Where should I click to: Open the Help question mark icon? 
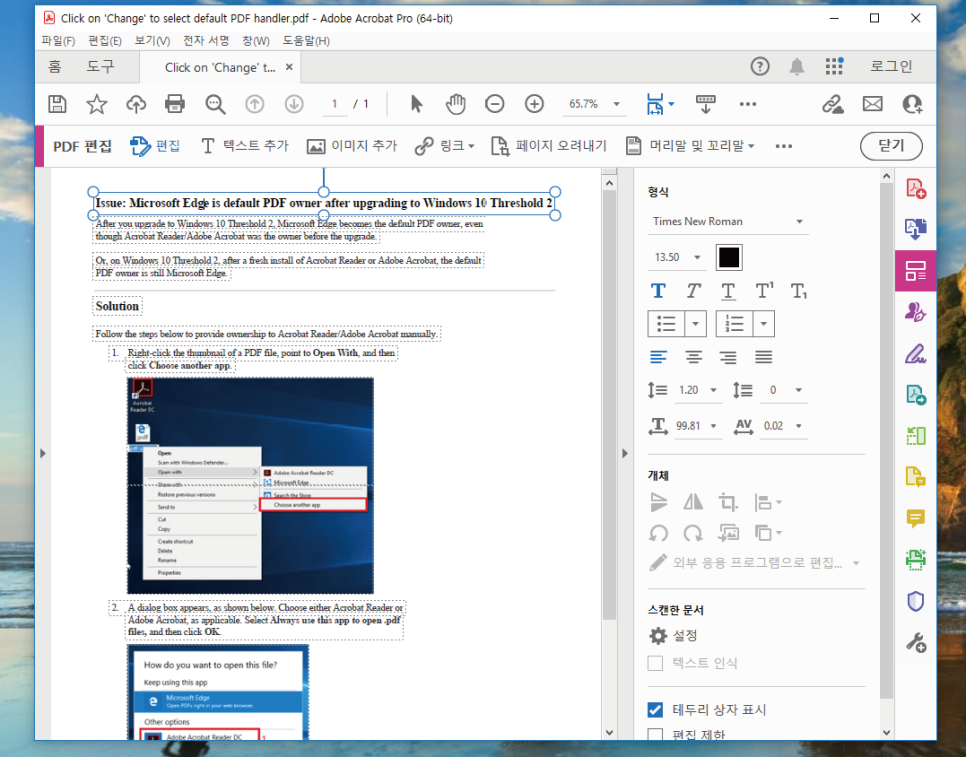(760, 66)
